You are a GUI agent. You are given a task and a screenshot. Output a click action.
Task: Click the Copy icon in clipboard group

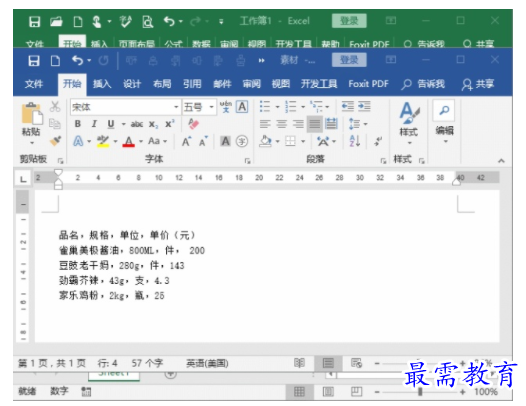pyautogui.click(x=55, y=124)
